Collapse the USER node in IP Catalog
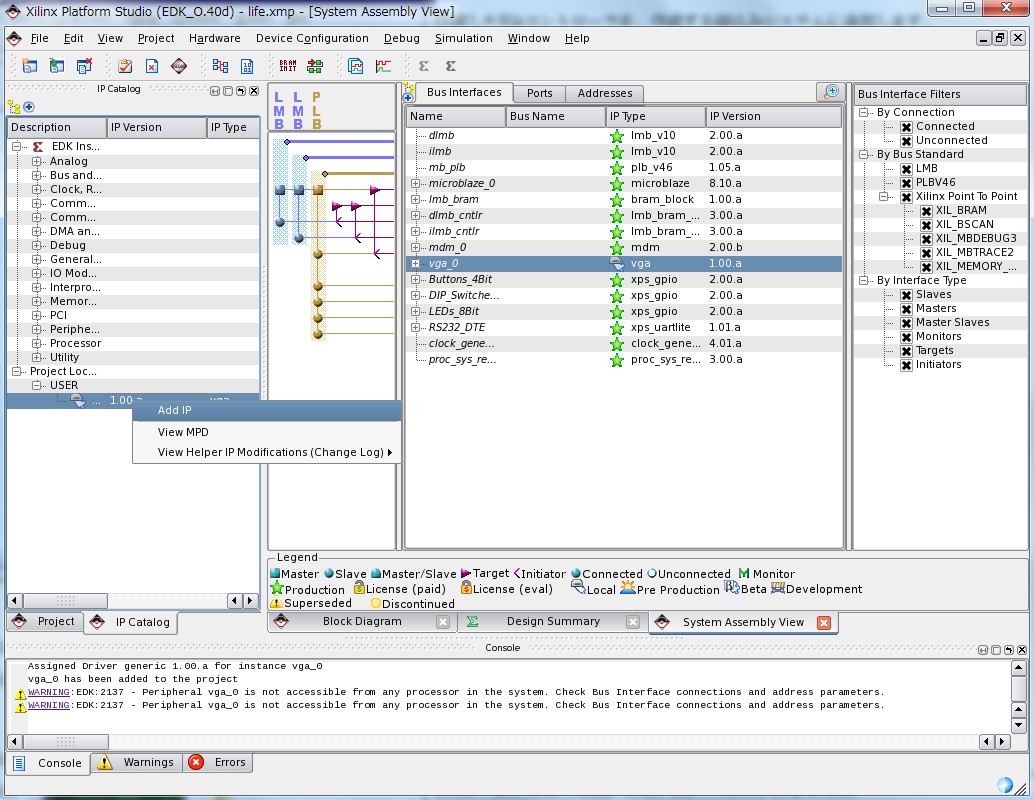1034x800 pixels. pos(37,385)
